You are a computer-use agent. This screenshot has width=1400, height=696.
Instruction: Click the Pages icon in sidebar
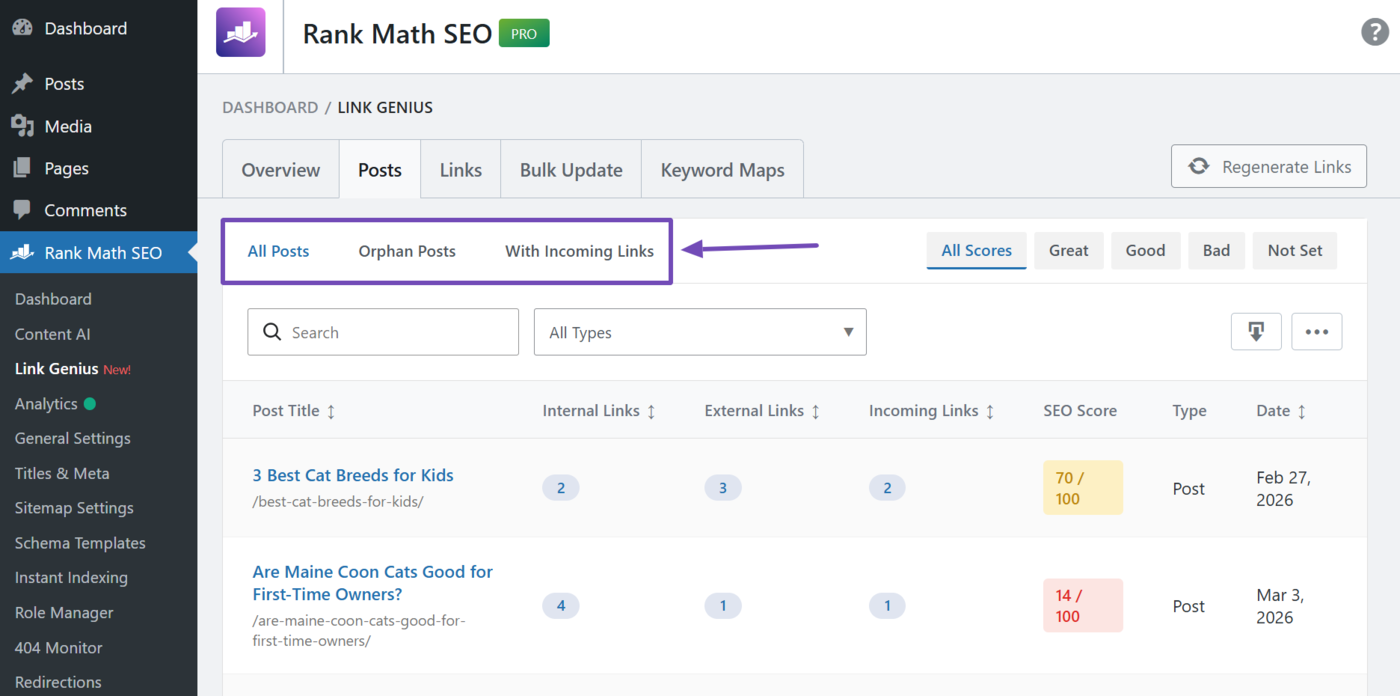click(22, 168)
